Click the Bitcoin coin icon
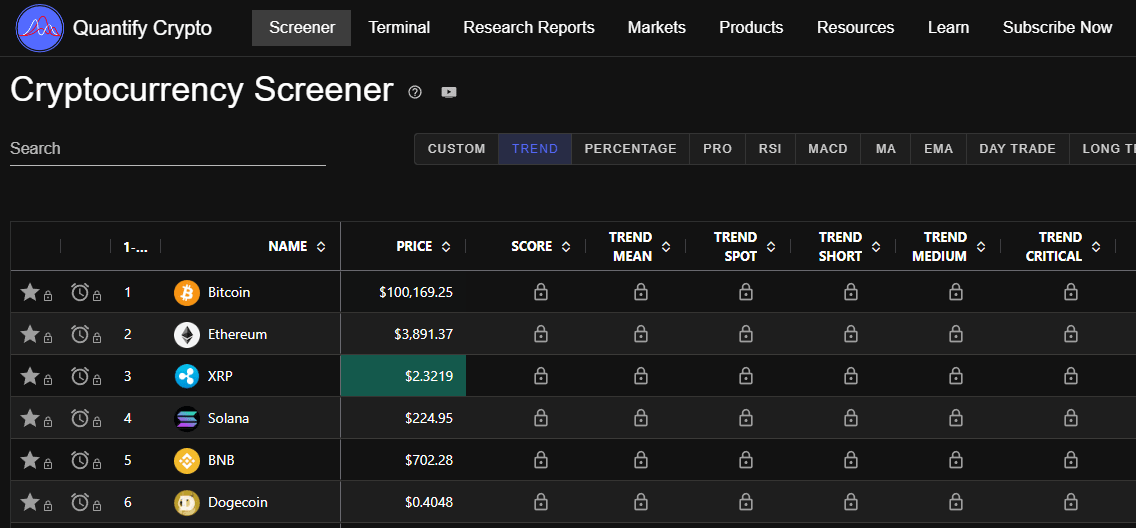 [x=187, y=293]
